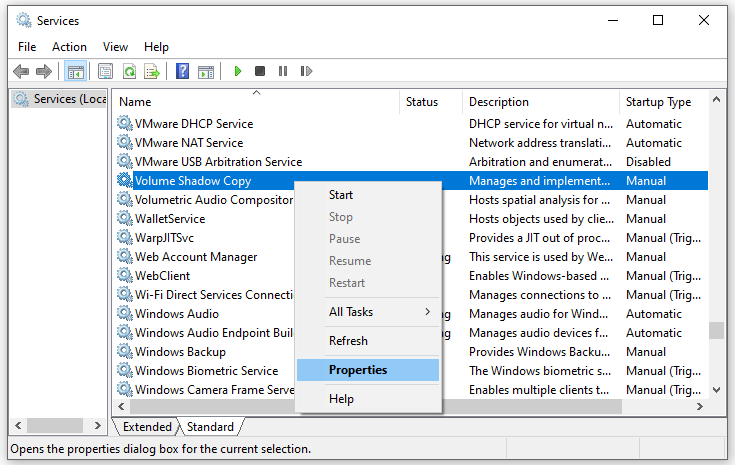Select the WalletService row name
Screen dimensions: 735x465
coord(170,219)
